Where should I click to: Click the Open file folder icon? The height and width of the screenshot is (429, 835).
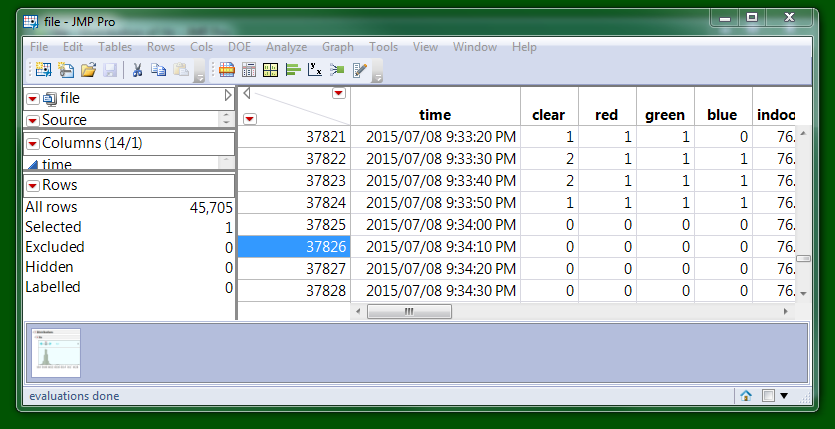pos(88,70)
